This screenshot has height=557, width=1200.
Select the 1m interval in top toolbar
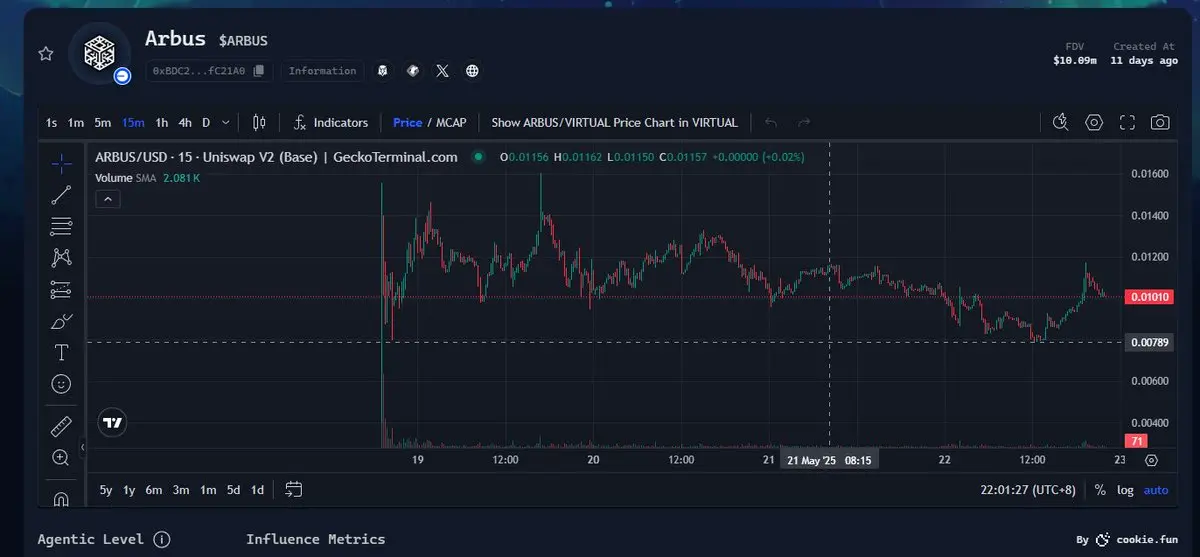pyautogui.click(x=75, y=123)
